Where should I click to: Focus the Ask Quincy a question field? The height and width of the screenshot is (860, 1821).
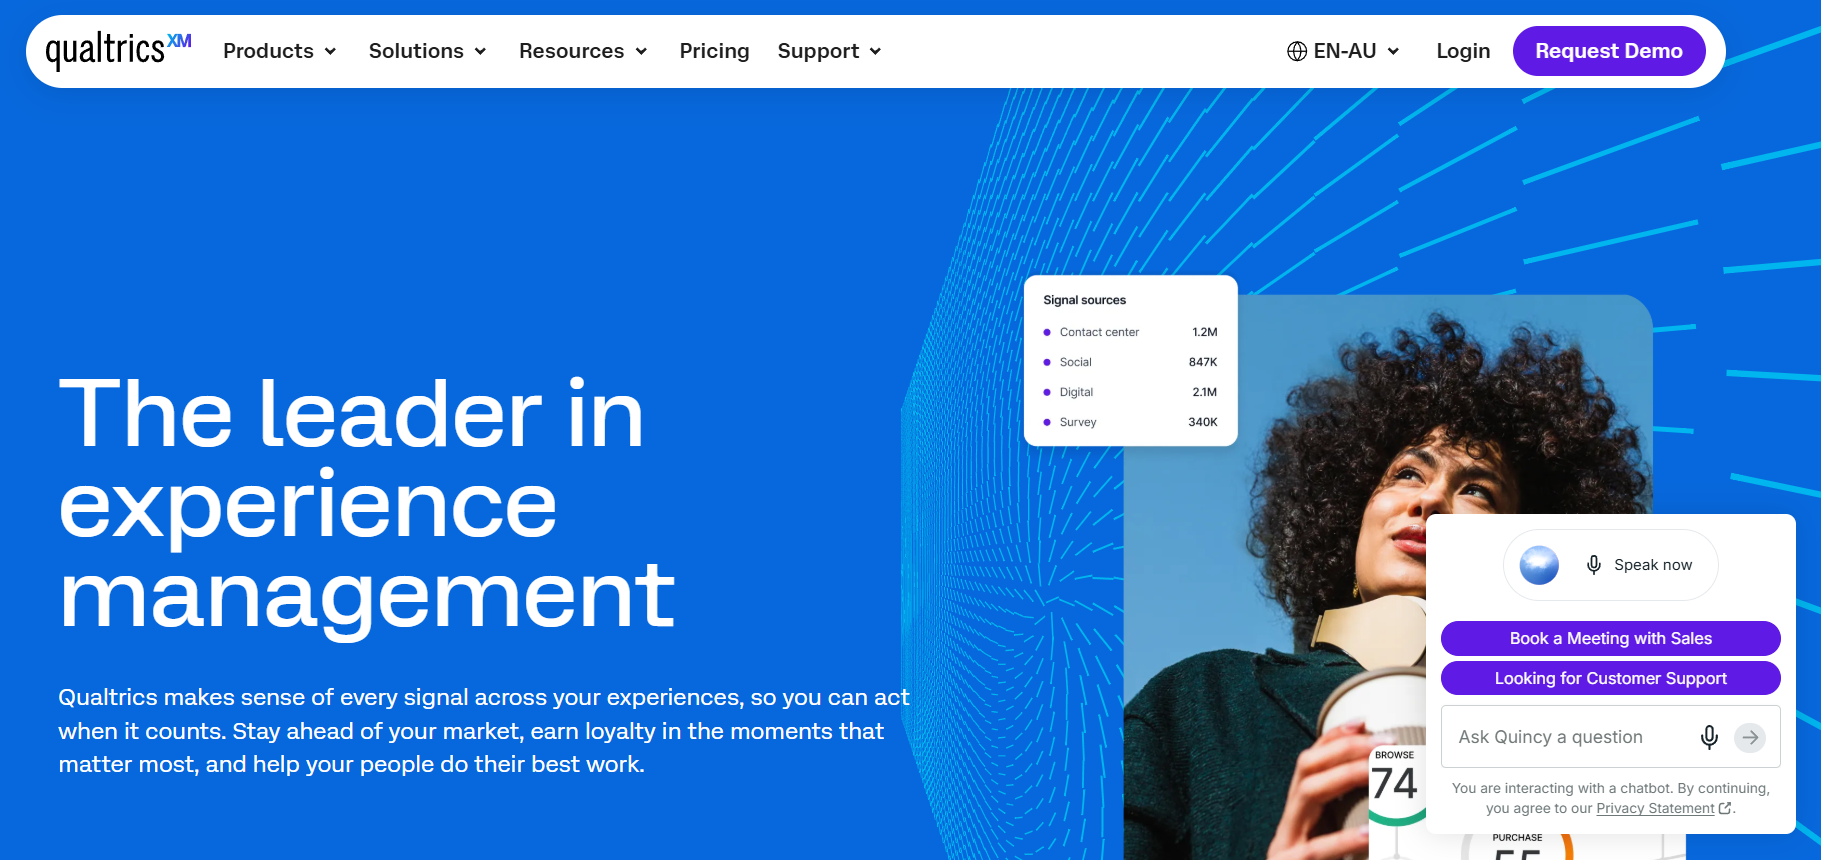point(1610,737)
